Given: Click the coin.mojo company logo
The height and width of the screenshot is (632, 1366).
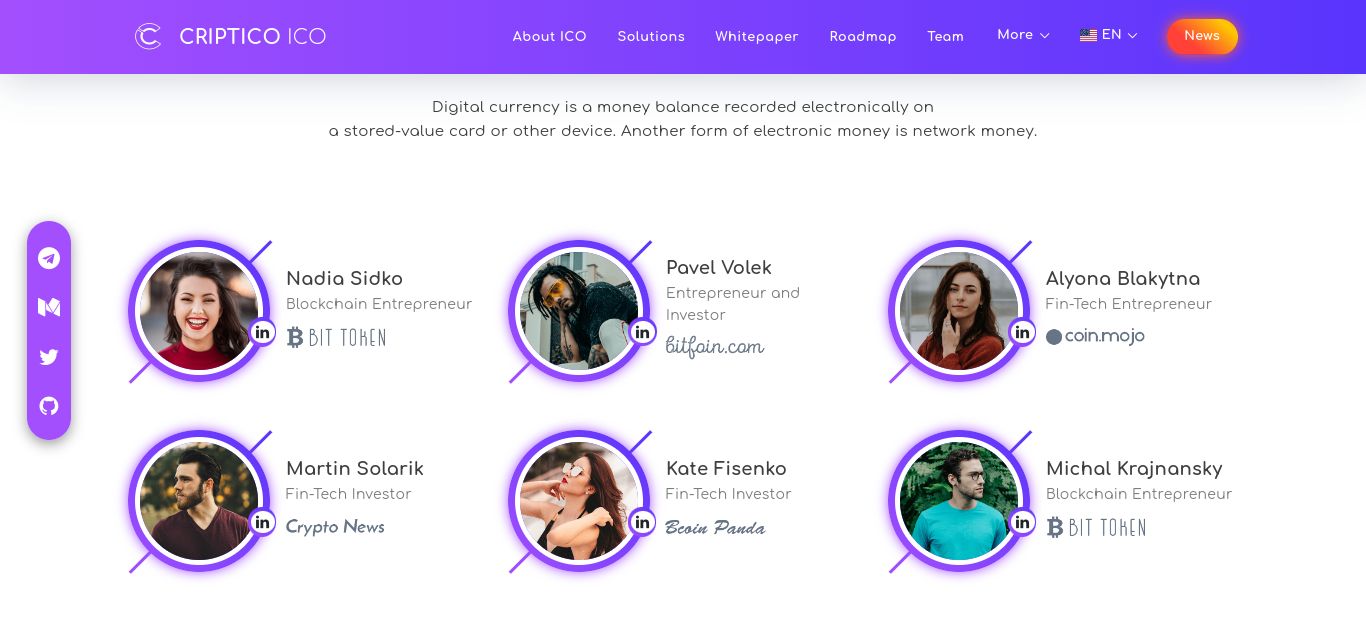Looking at the screenshot, I should click(1095, 336).
